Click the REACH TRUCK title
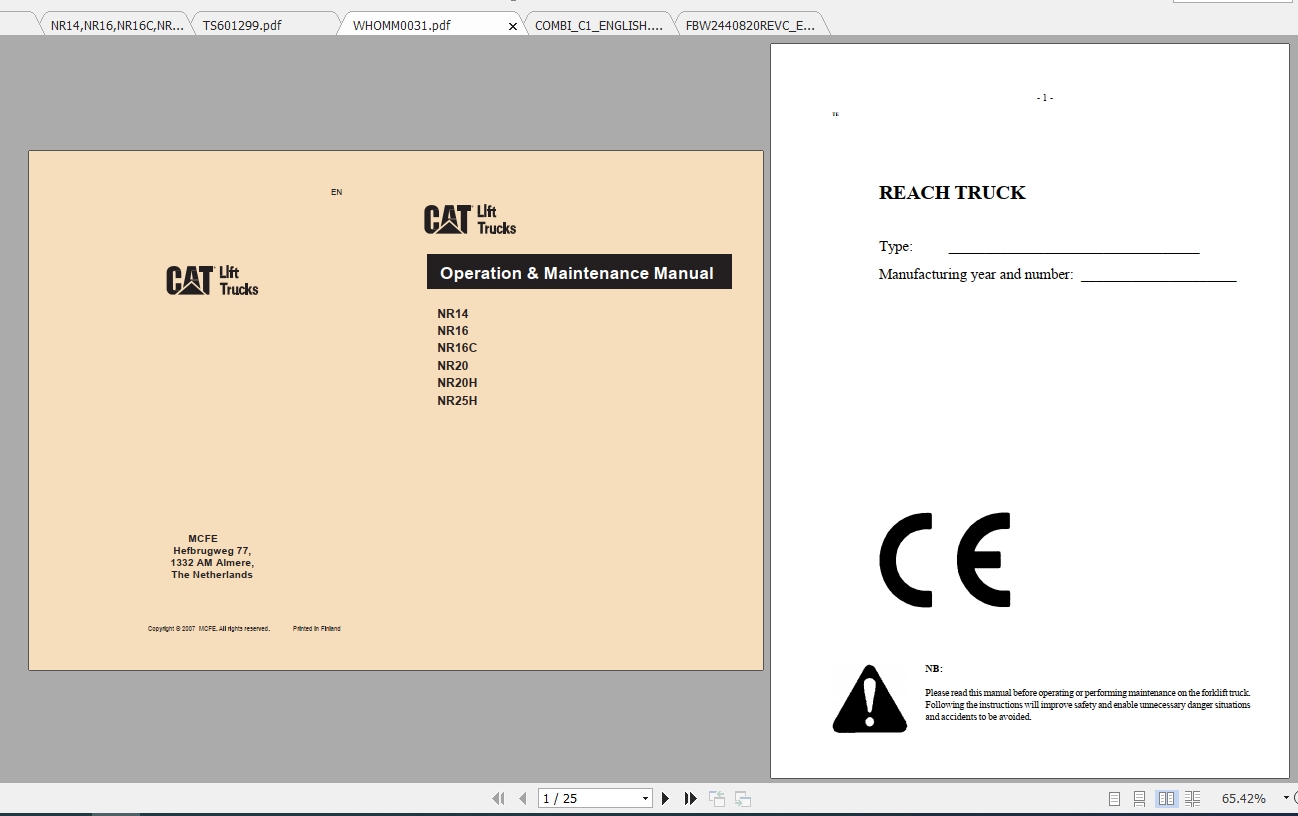 [x=952, y=193]
